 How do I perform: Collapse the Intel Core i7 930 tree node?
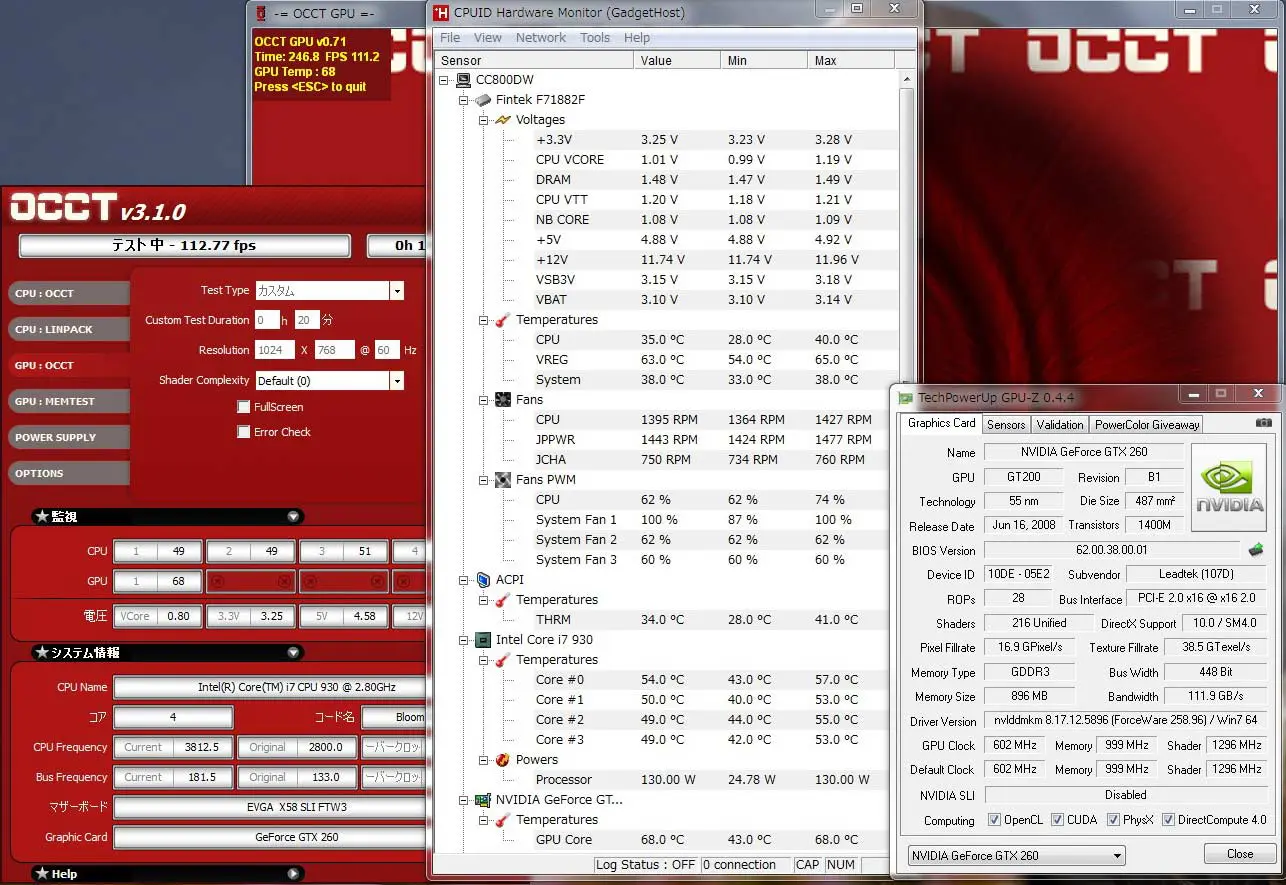[463, 640]
